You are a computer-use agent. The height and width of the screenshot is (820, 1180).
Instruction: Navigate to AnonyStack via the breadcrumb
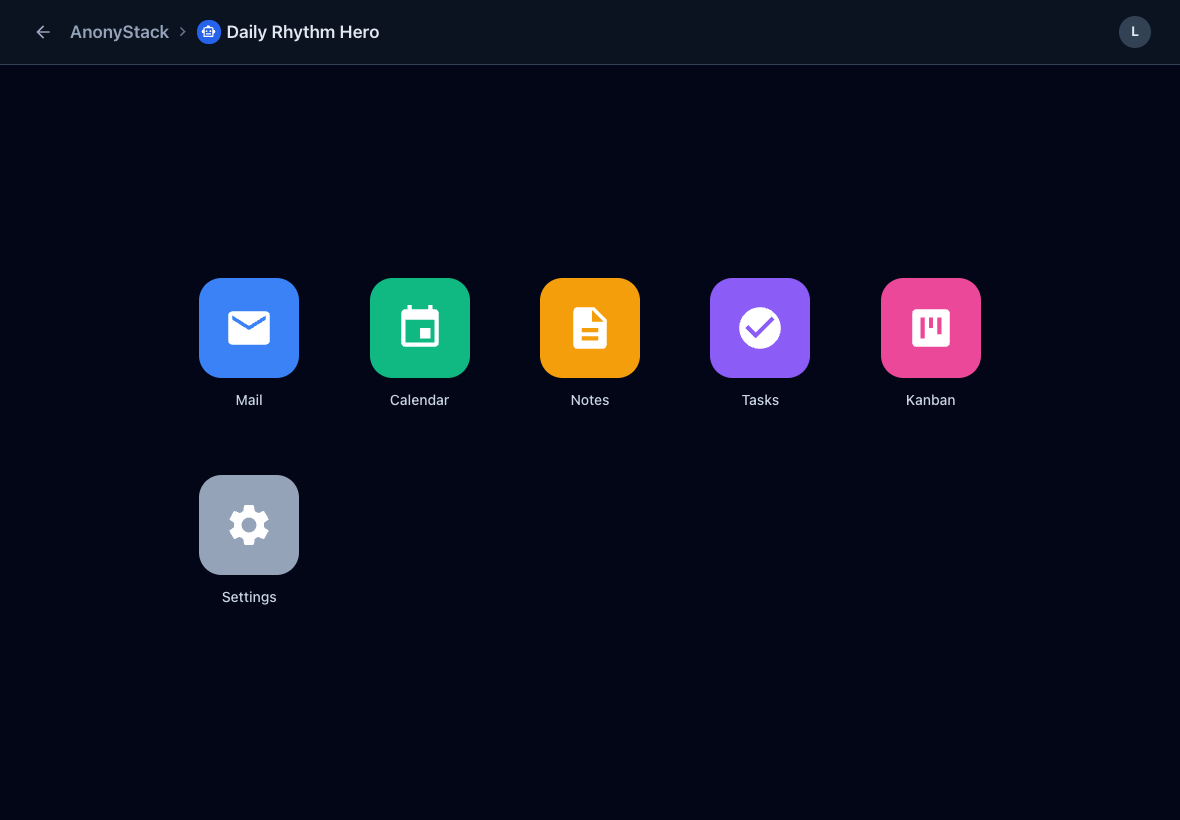pyautogui.click(x=118, y=32)
